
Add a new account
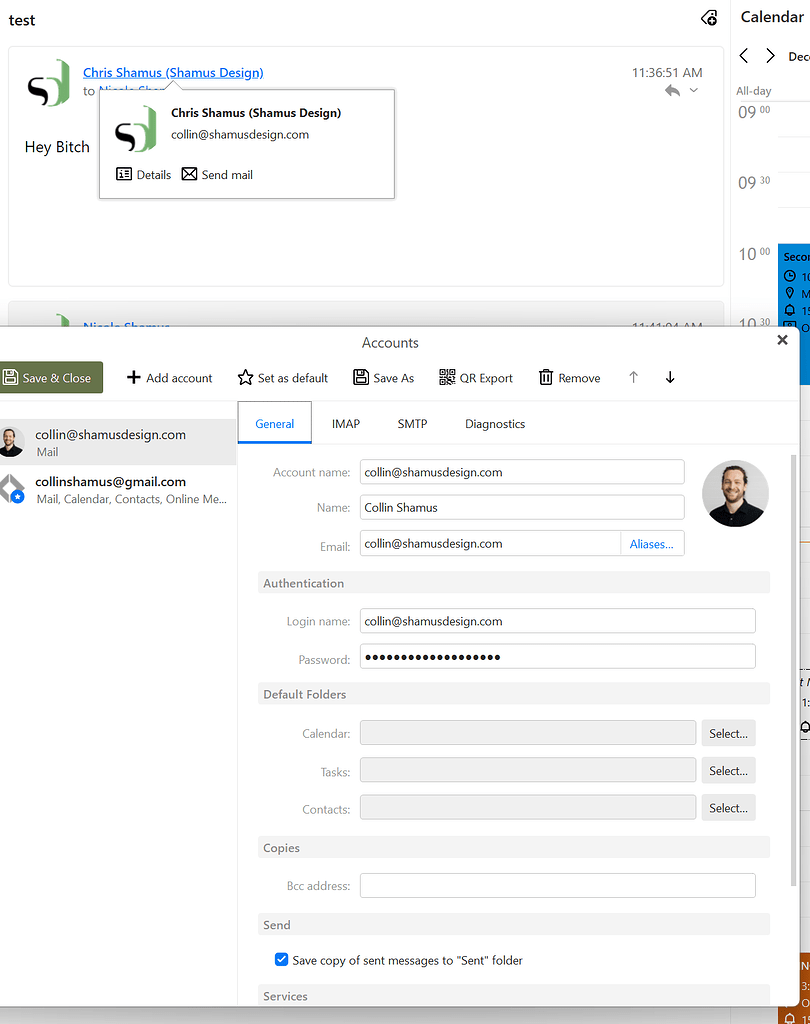coord(169,377)
